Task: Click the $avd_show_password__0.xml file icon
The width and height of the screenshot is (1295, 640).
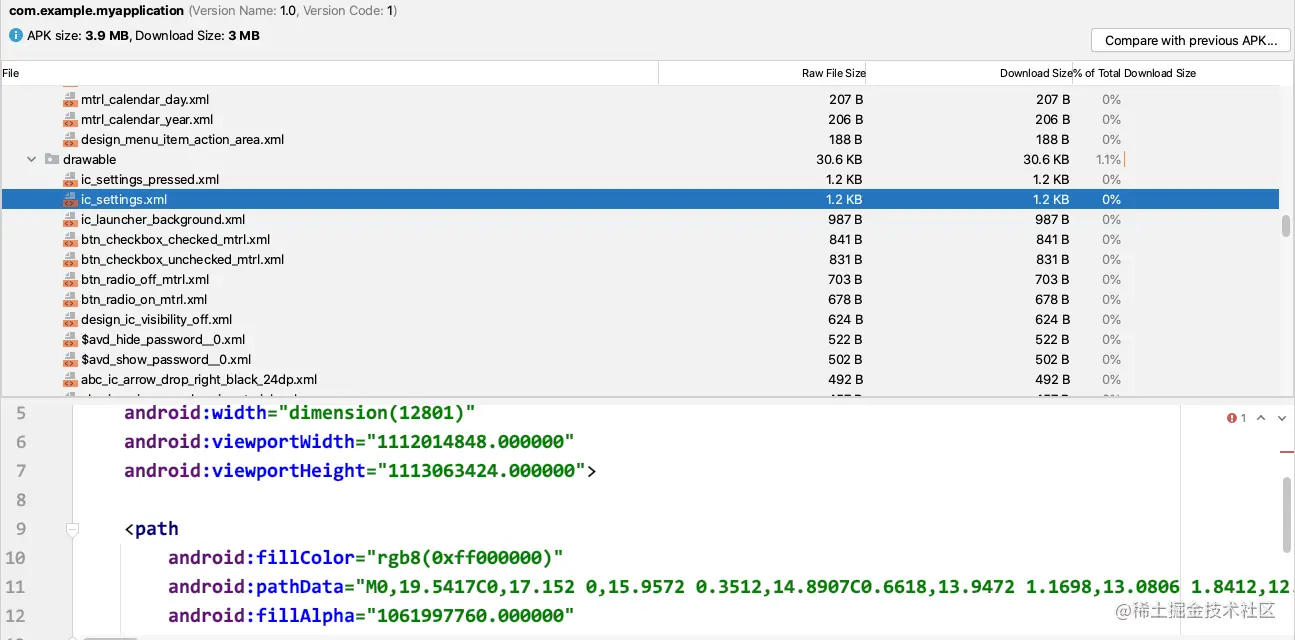Action: [x=70, y=359]
